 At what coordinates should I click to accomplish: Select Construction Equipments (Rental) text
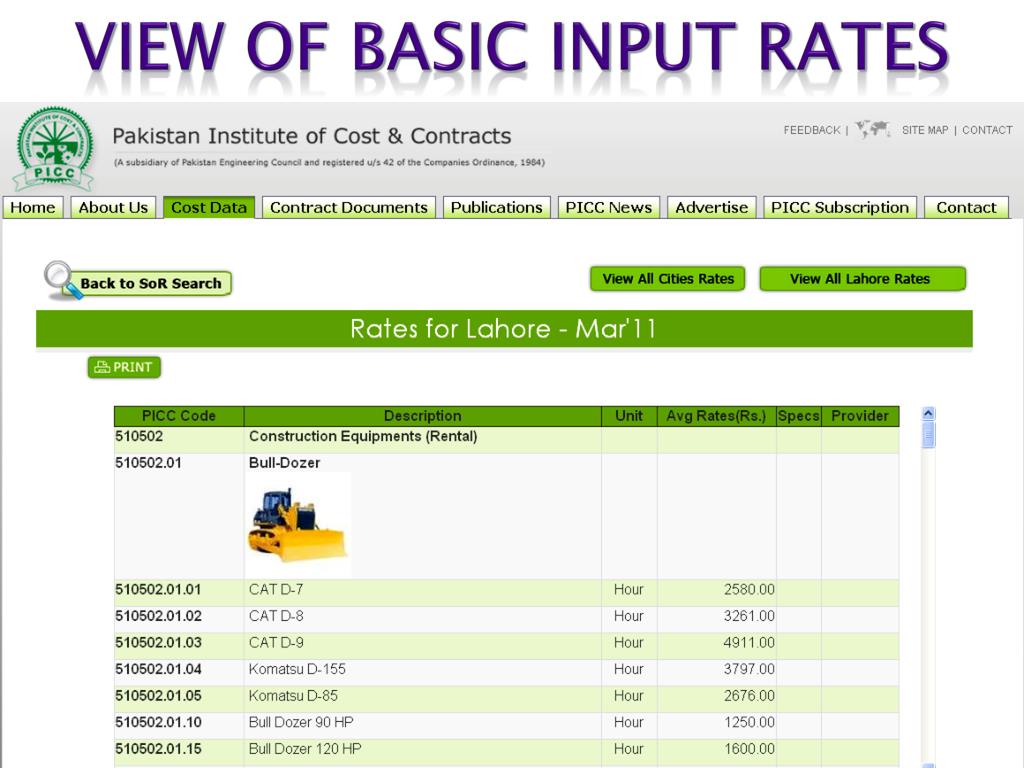point(363,436)
